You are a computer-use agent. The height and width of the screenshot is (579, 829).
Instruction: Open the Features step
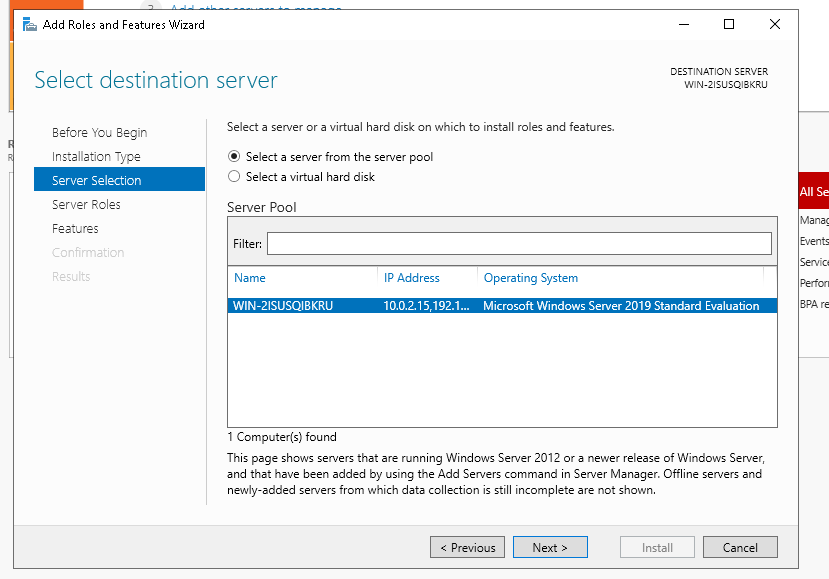point(75,229)
